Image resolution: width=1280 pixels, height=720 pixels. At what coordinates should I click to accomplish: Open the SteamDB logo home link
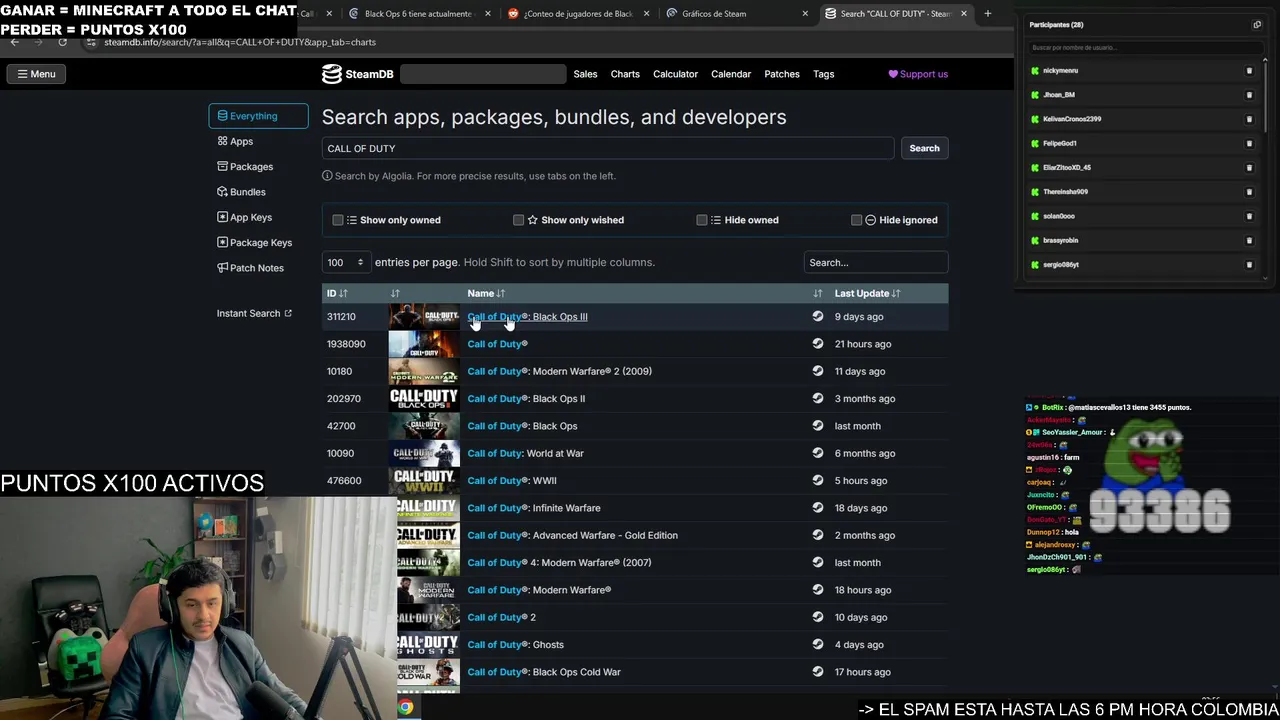click(357, 74)
